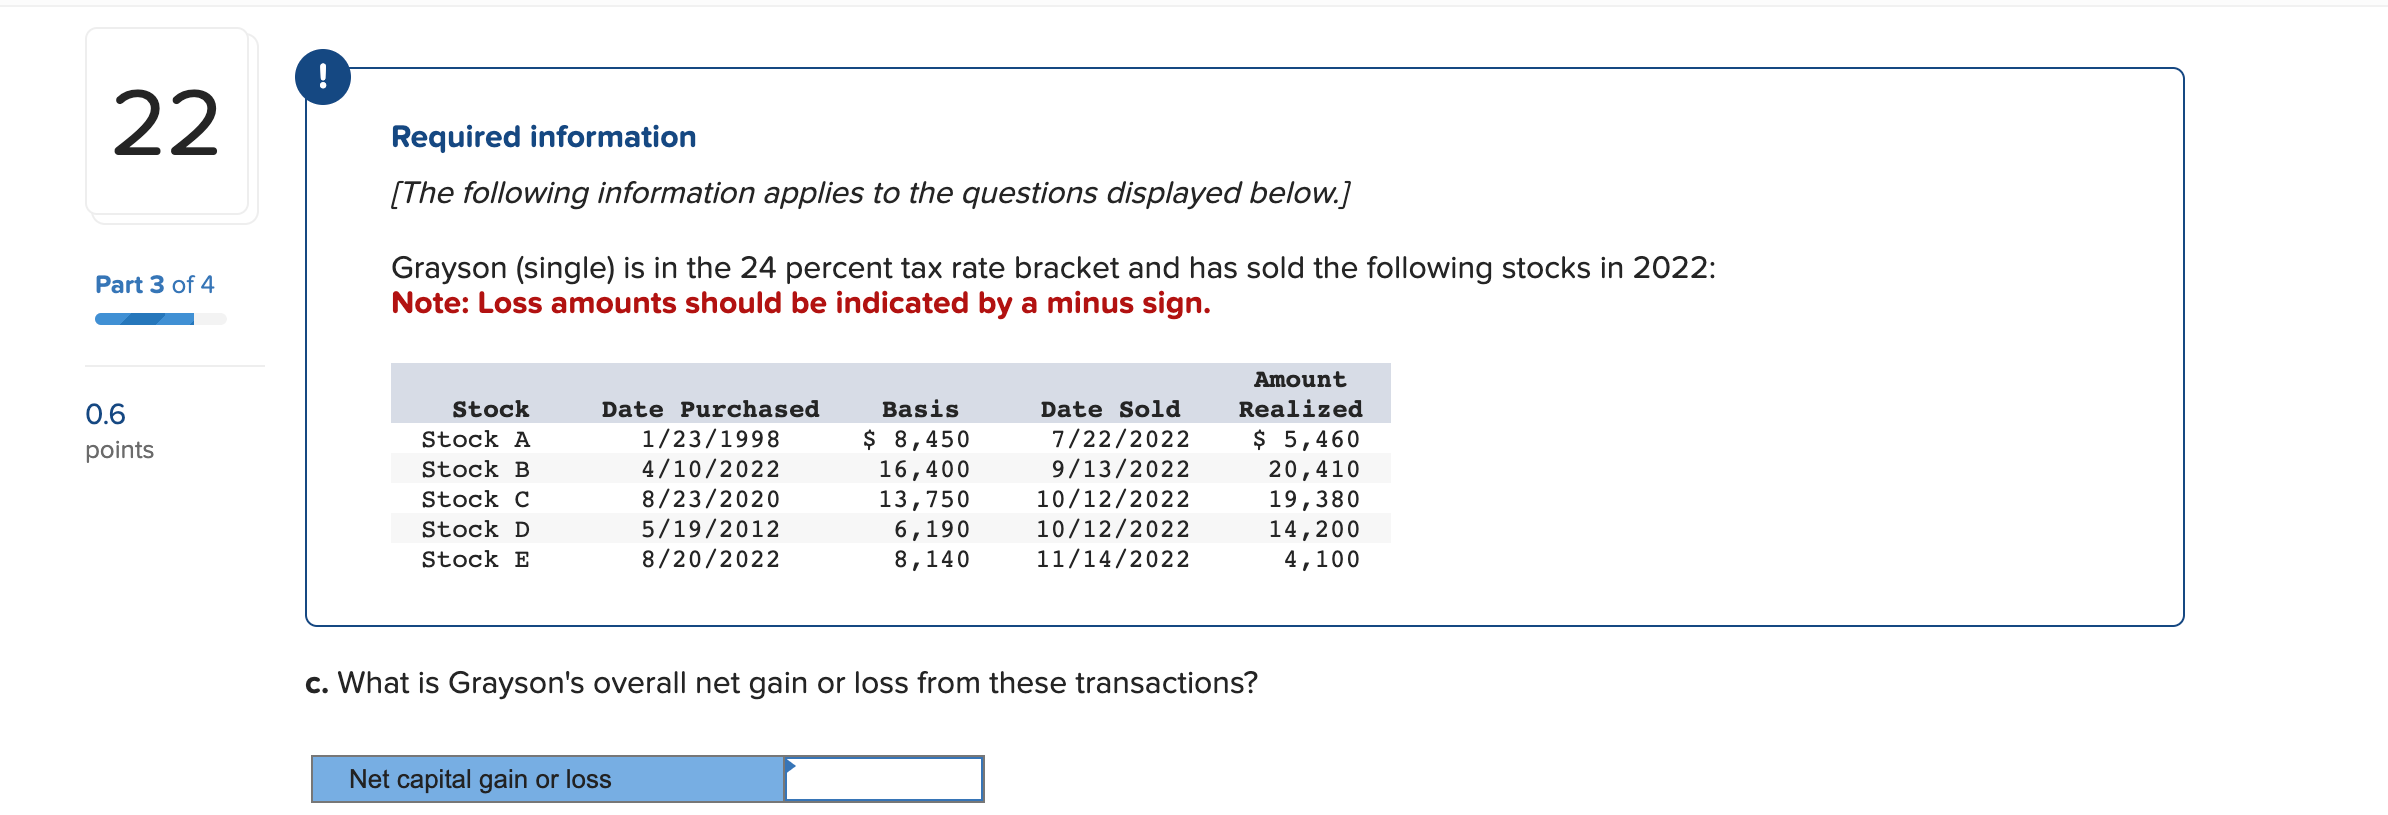
Task: Click the Date Purchased column header
Action: (x=710, y=409)
